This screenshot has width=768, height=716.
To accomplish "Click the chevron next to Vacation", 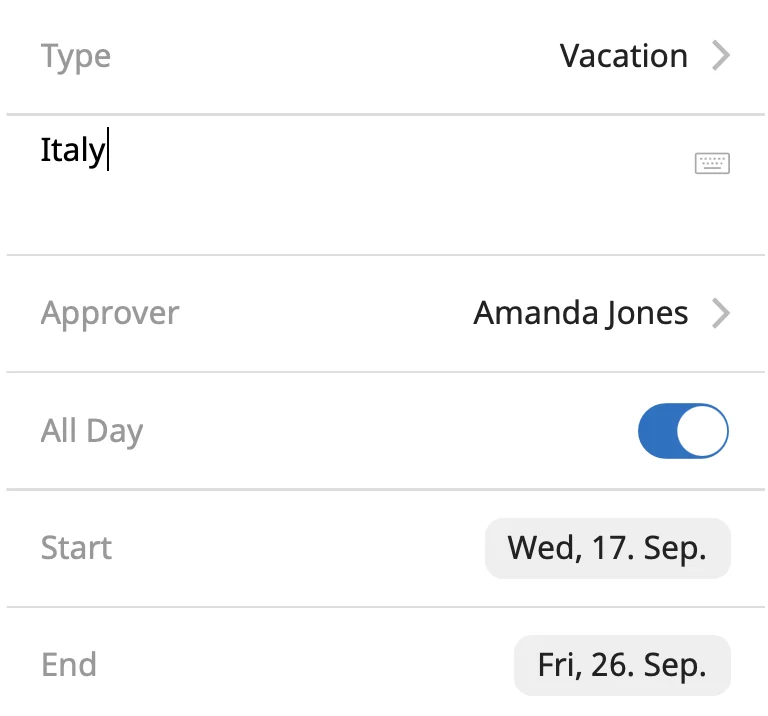I will [721, 56].
